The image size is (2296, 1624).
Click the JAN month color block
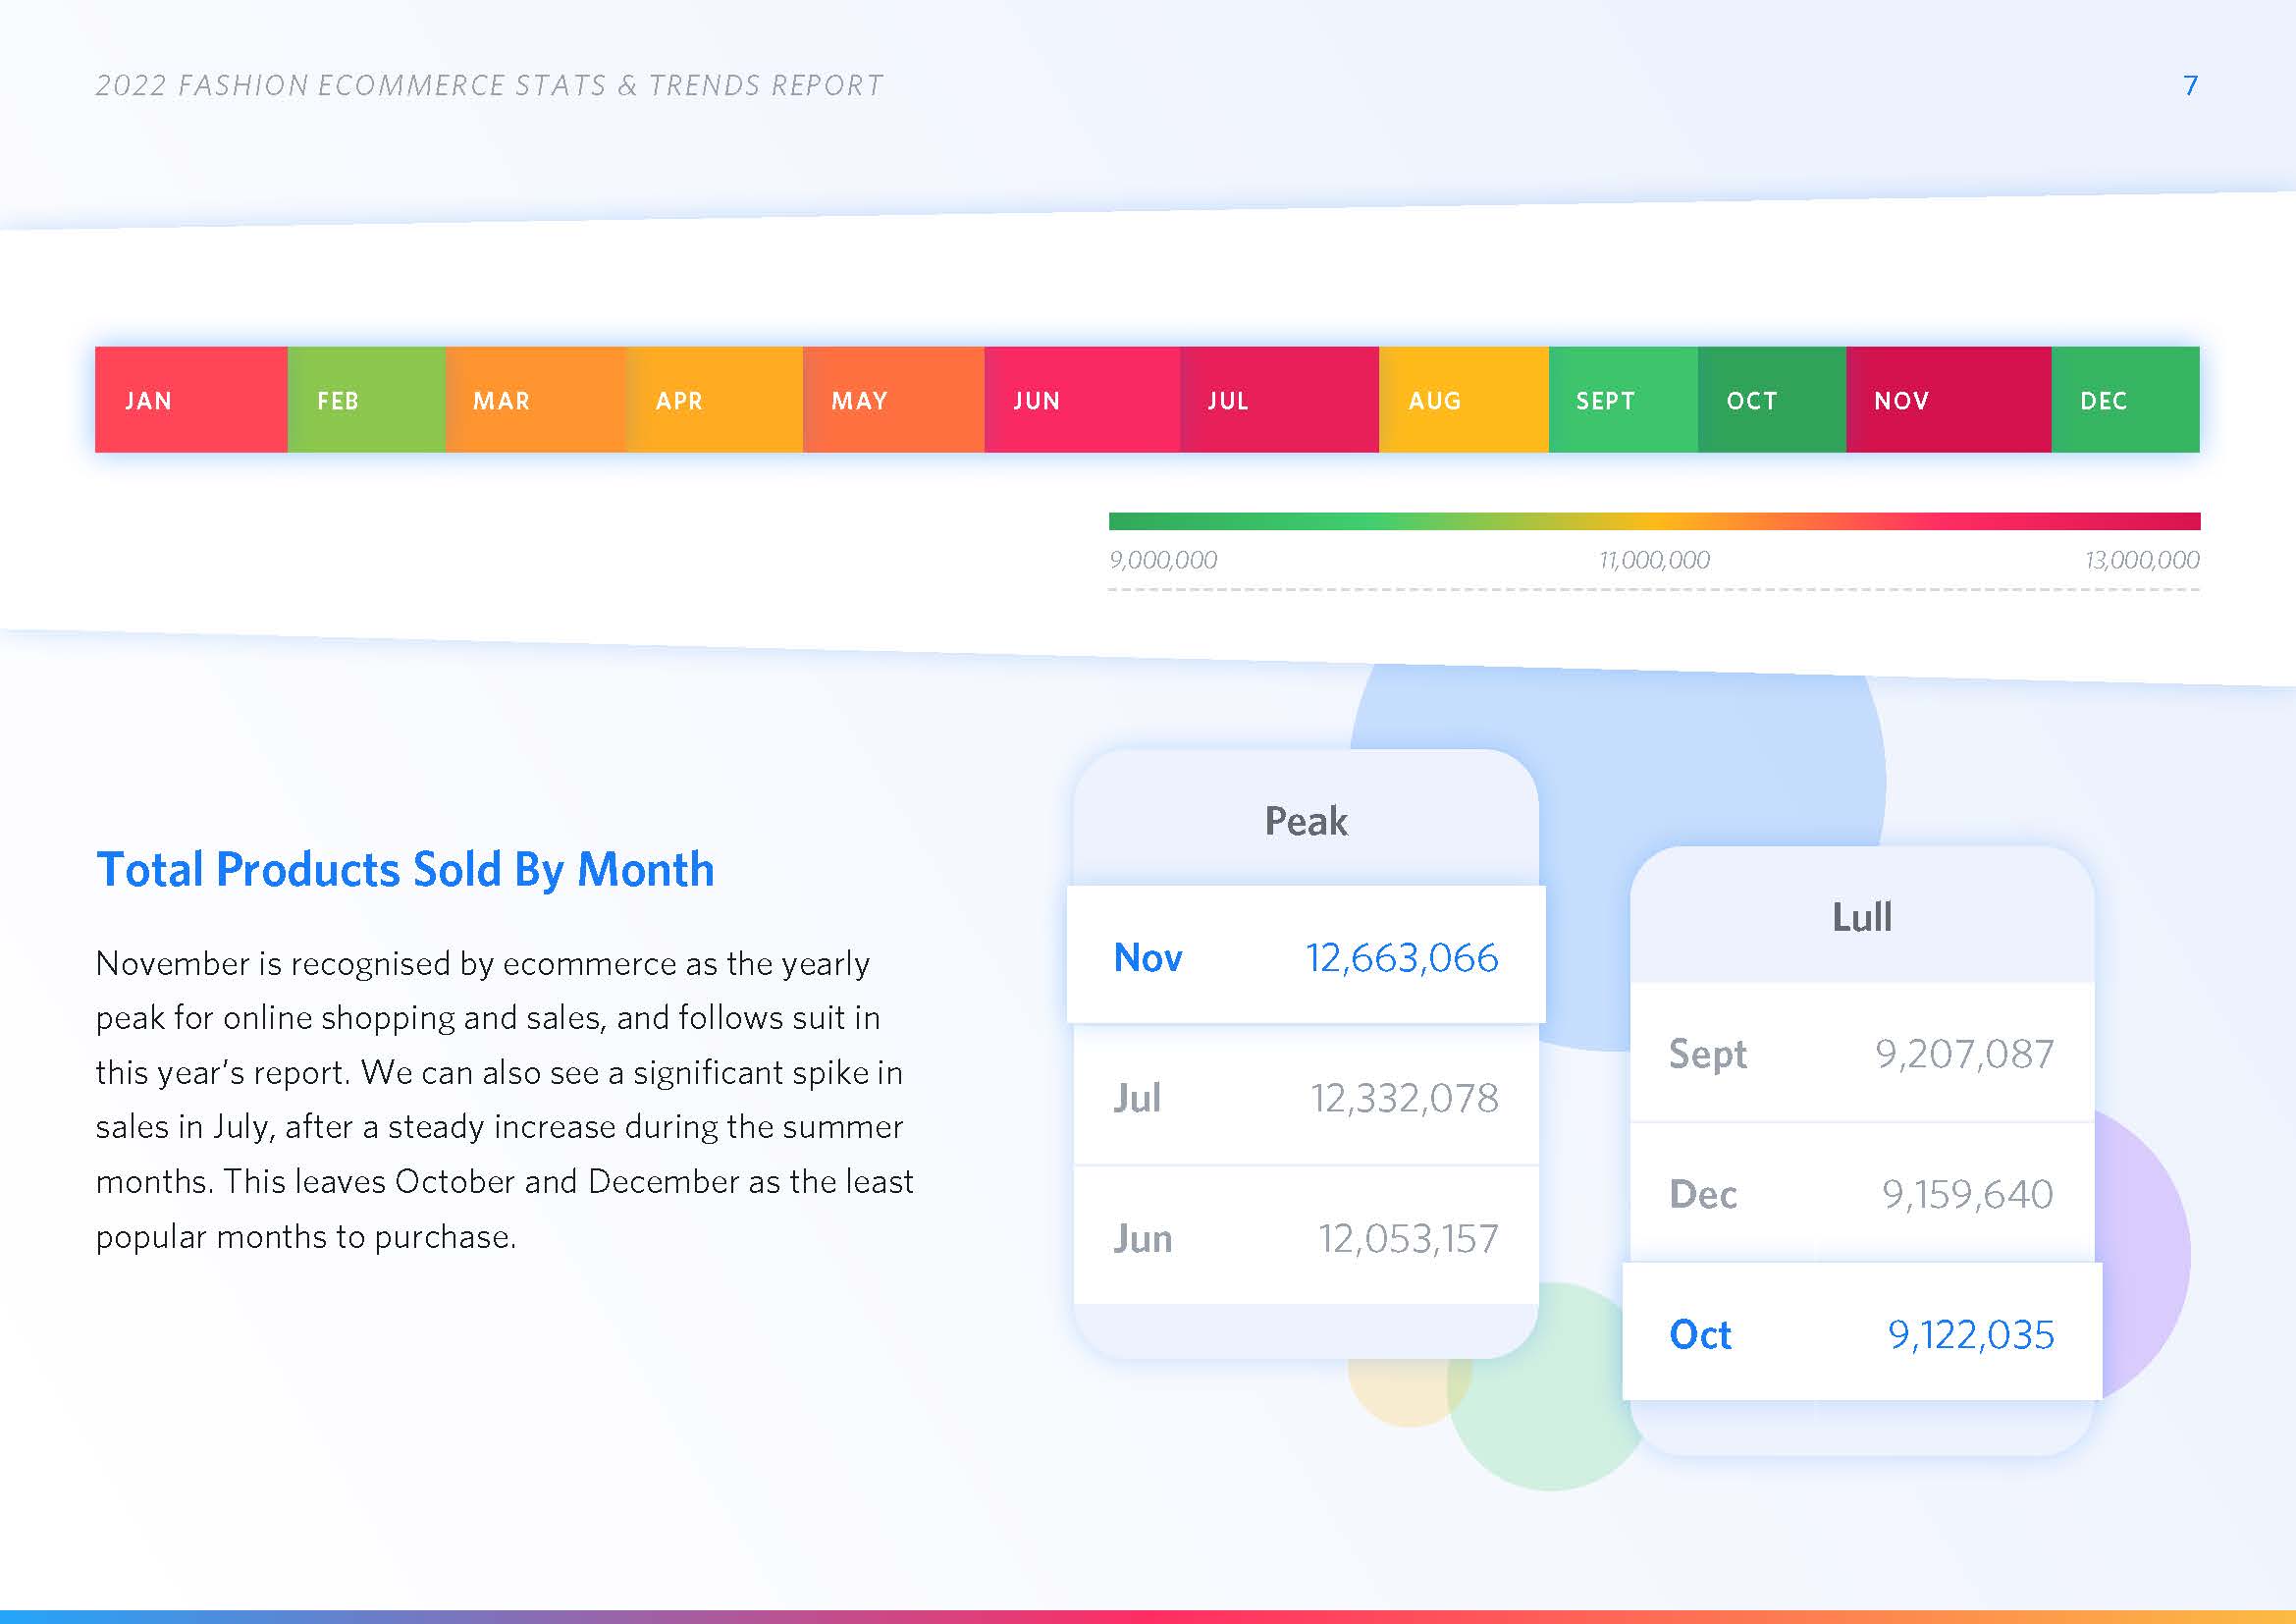coord(191,400)
